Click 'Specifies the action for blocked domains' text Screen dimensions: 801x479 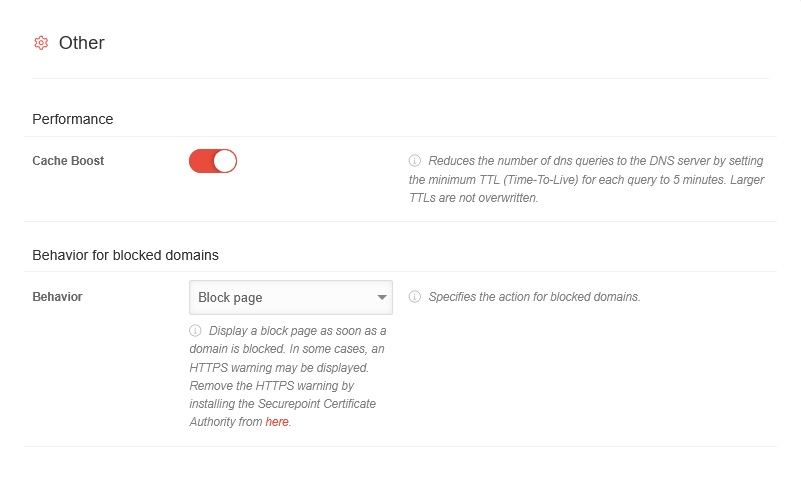click(534, 297)
